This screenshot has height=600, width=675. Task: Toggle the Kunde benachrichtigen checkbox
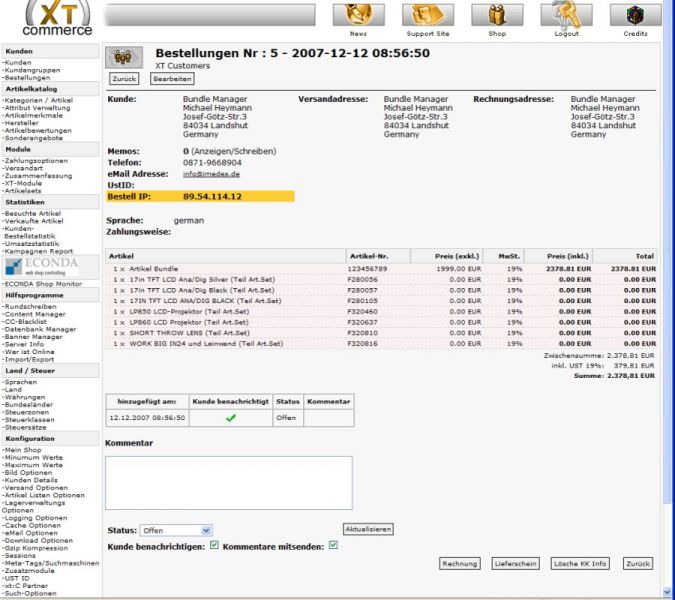214,545
